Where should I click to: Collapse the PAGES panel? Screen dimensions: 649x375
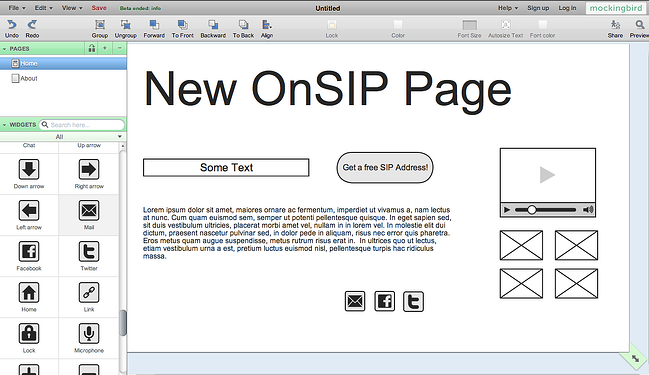[5, 49]
